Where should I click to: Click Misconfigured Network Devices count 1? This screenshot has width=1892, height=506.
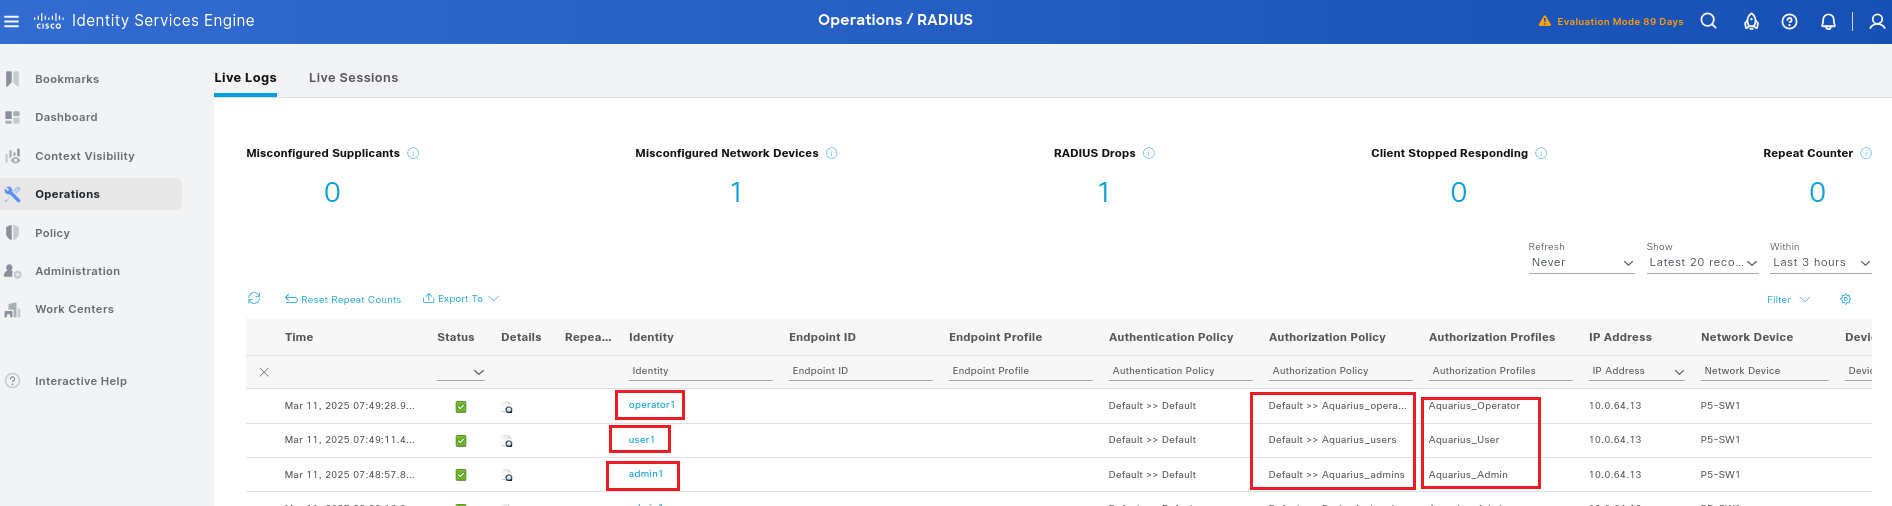click(736, 192)
